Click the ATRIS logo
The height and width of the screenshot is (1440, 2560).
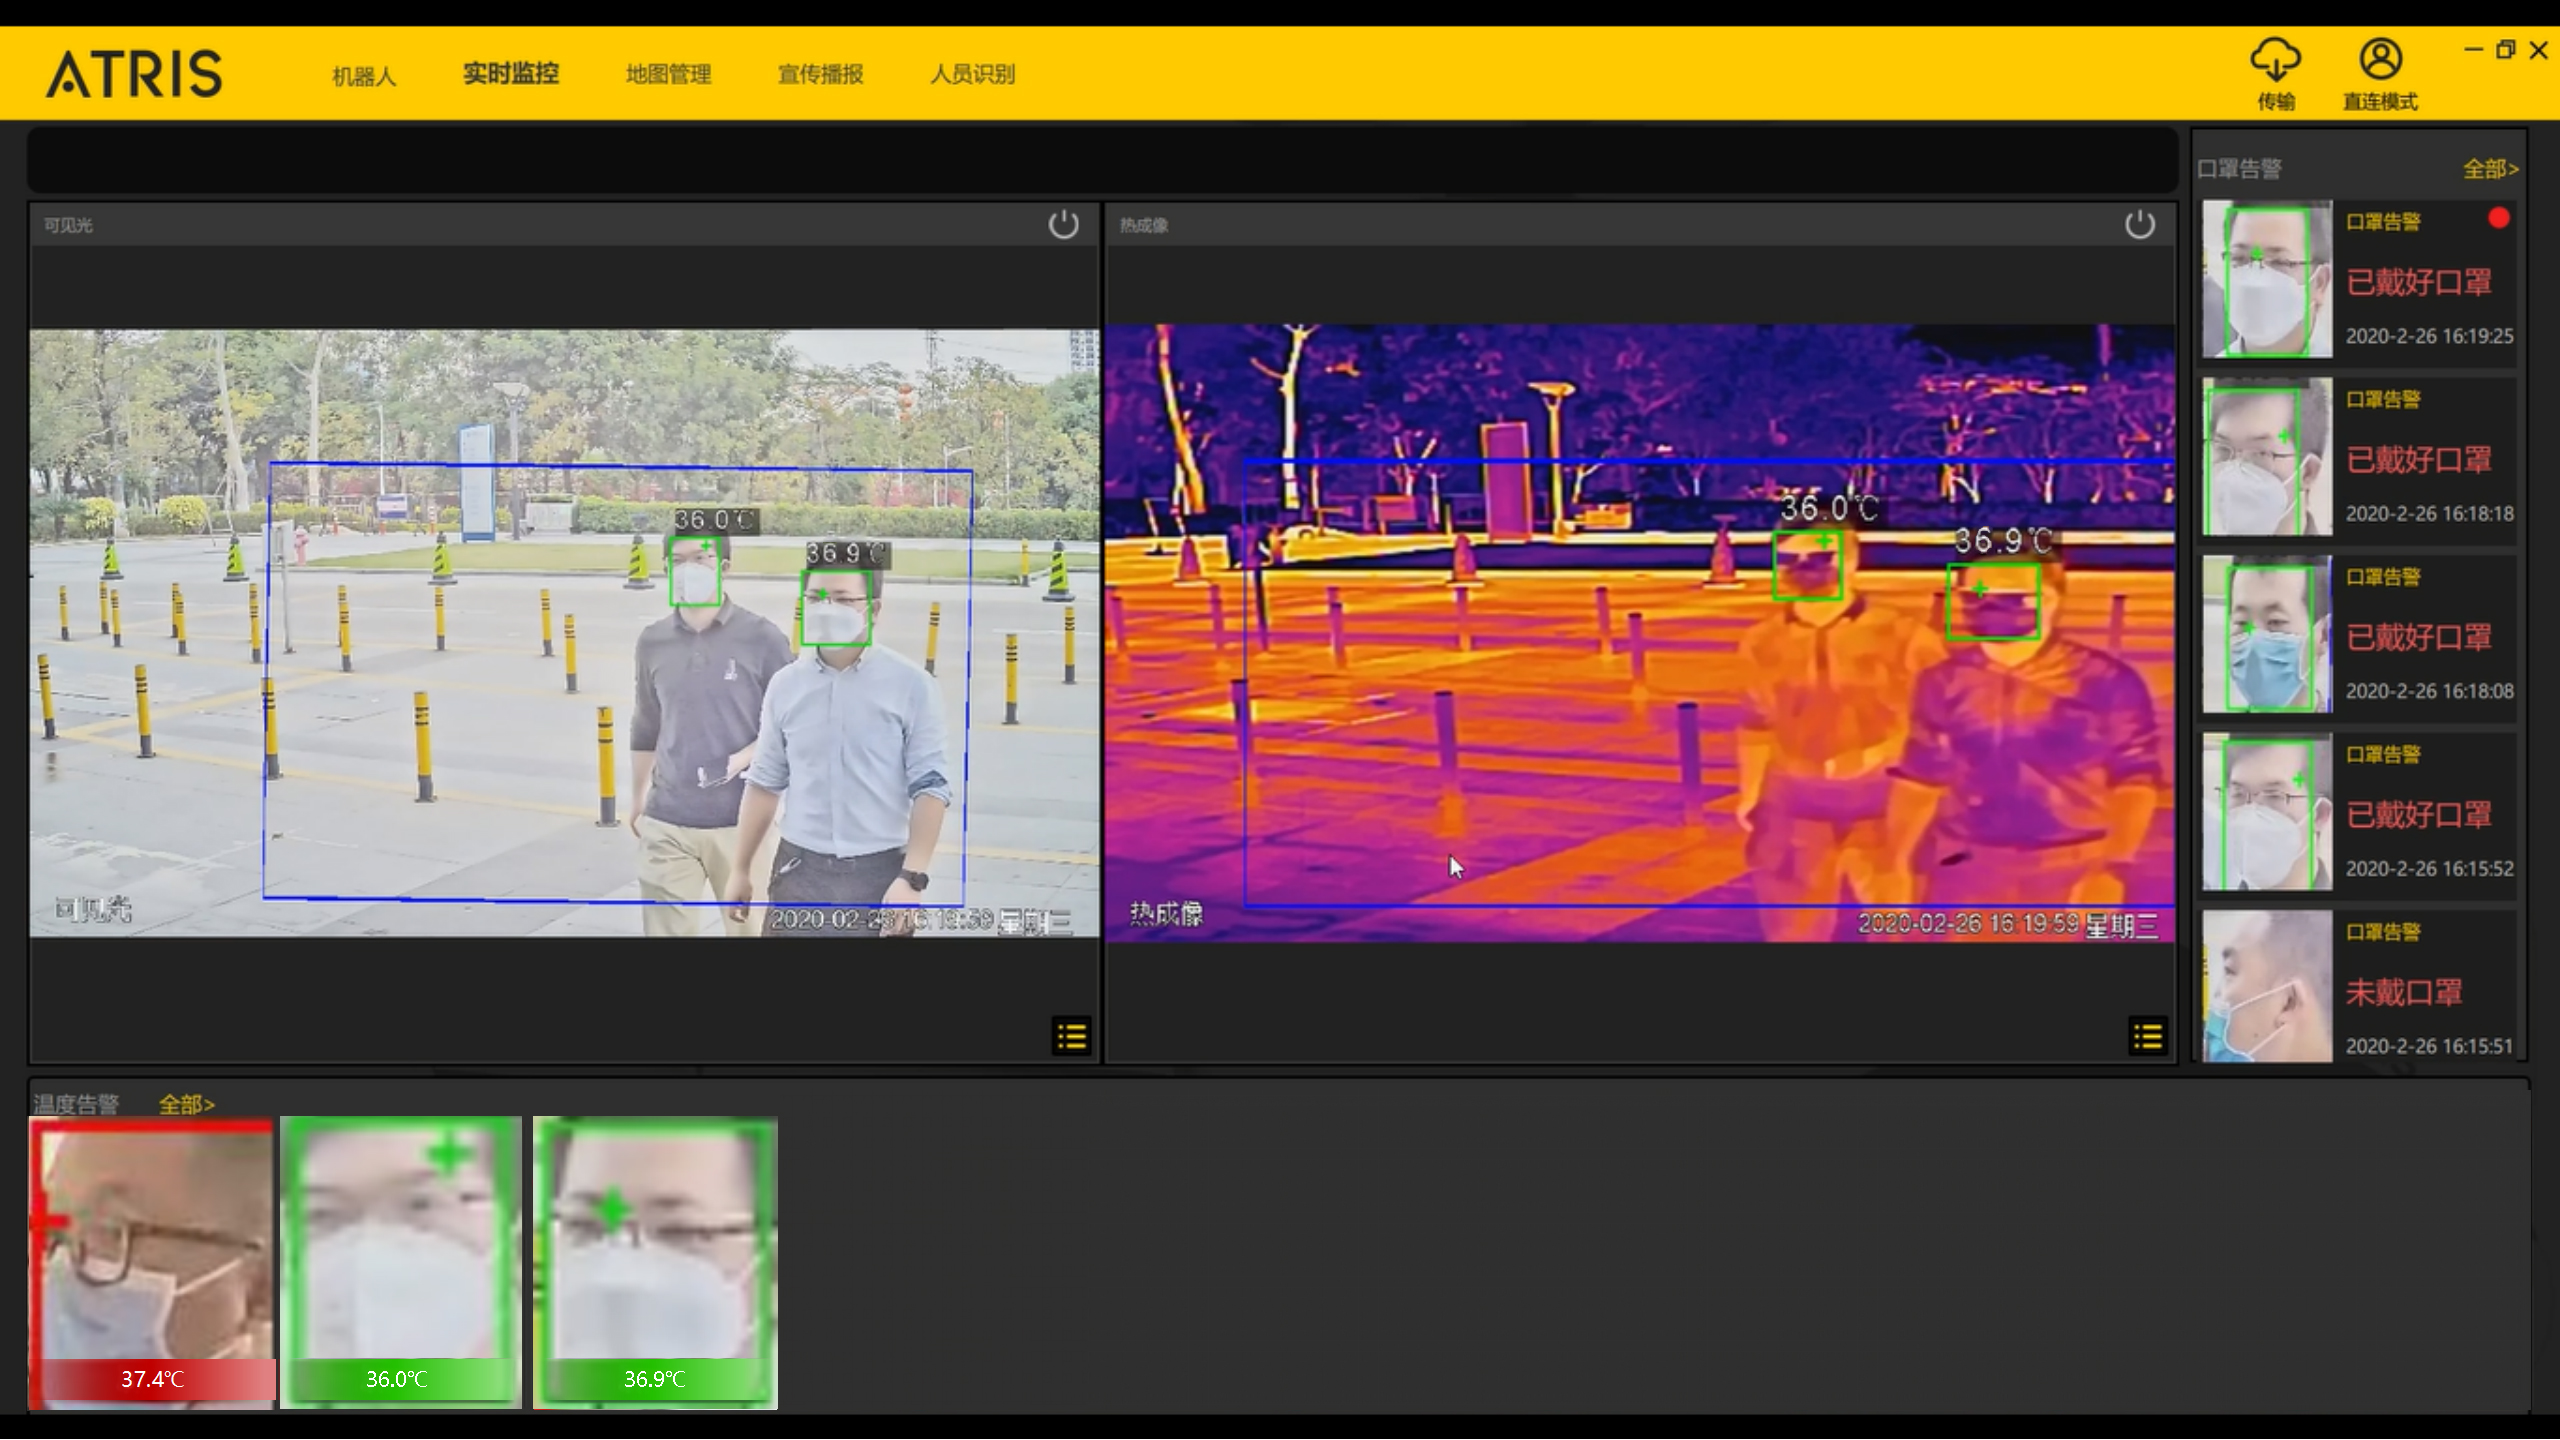pos(134,74)
